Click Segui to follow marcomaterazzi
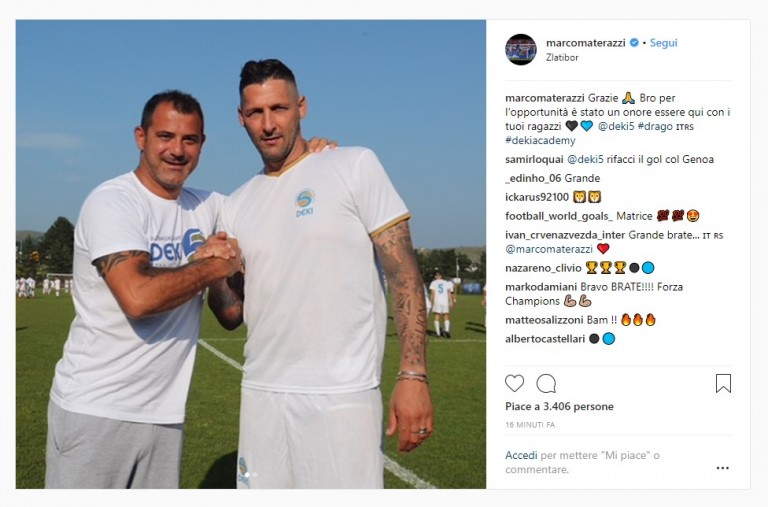Image resolution: width=768 pixels, height=507 pixels. [x=663, y=43]
